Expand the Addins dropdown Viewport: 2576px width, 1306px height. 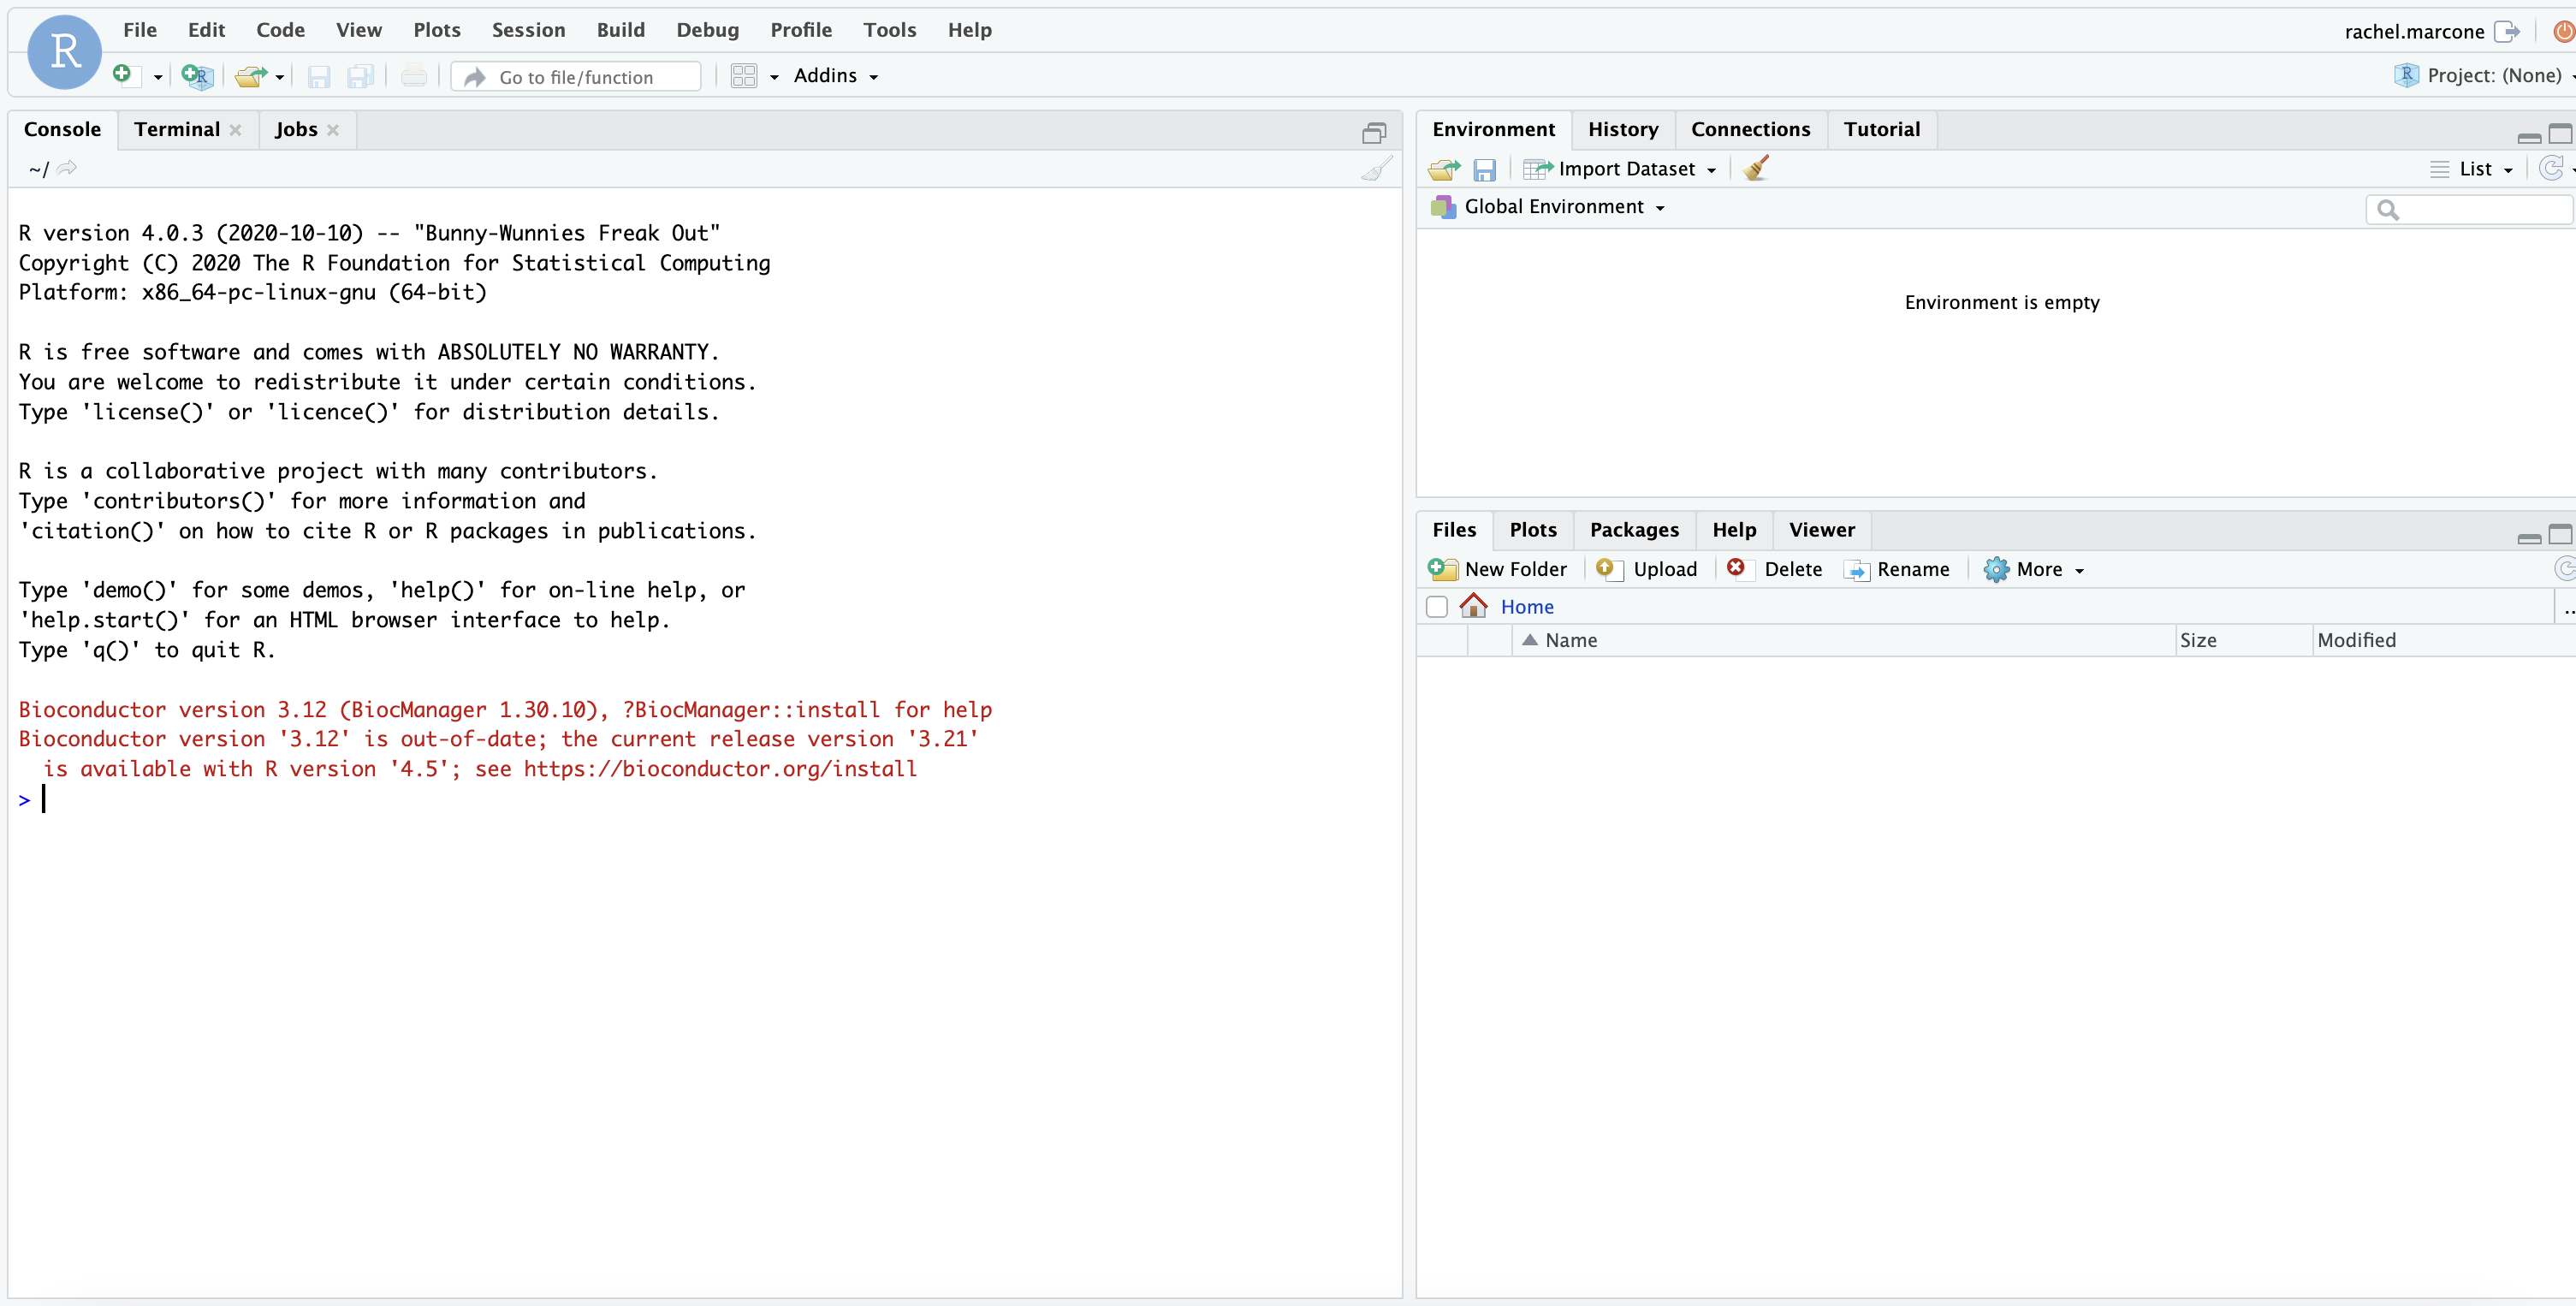(x=836, y=76)
